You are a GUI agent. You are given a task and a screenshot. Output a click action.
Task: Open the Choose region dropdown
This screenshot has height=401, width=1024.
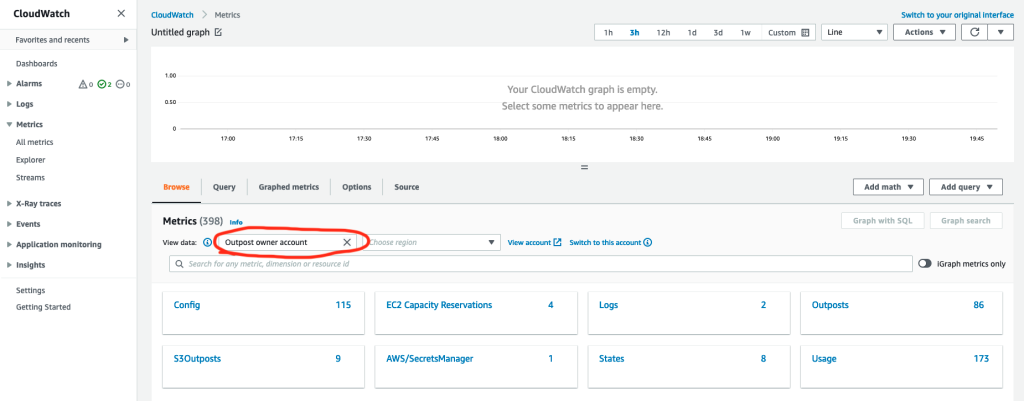pyautogui.click(x=432, y=242)
